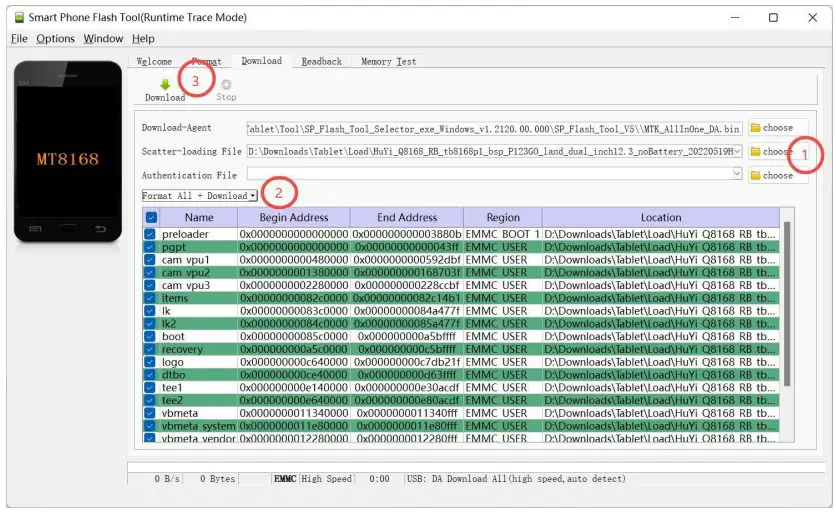The width and height of the screenshot is (836, 513).
Task: Switch to the Readback tab
Action: (321, 62)
